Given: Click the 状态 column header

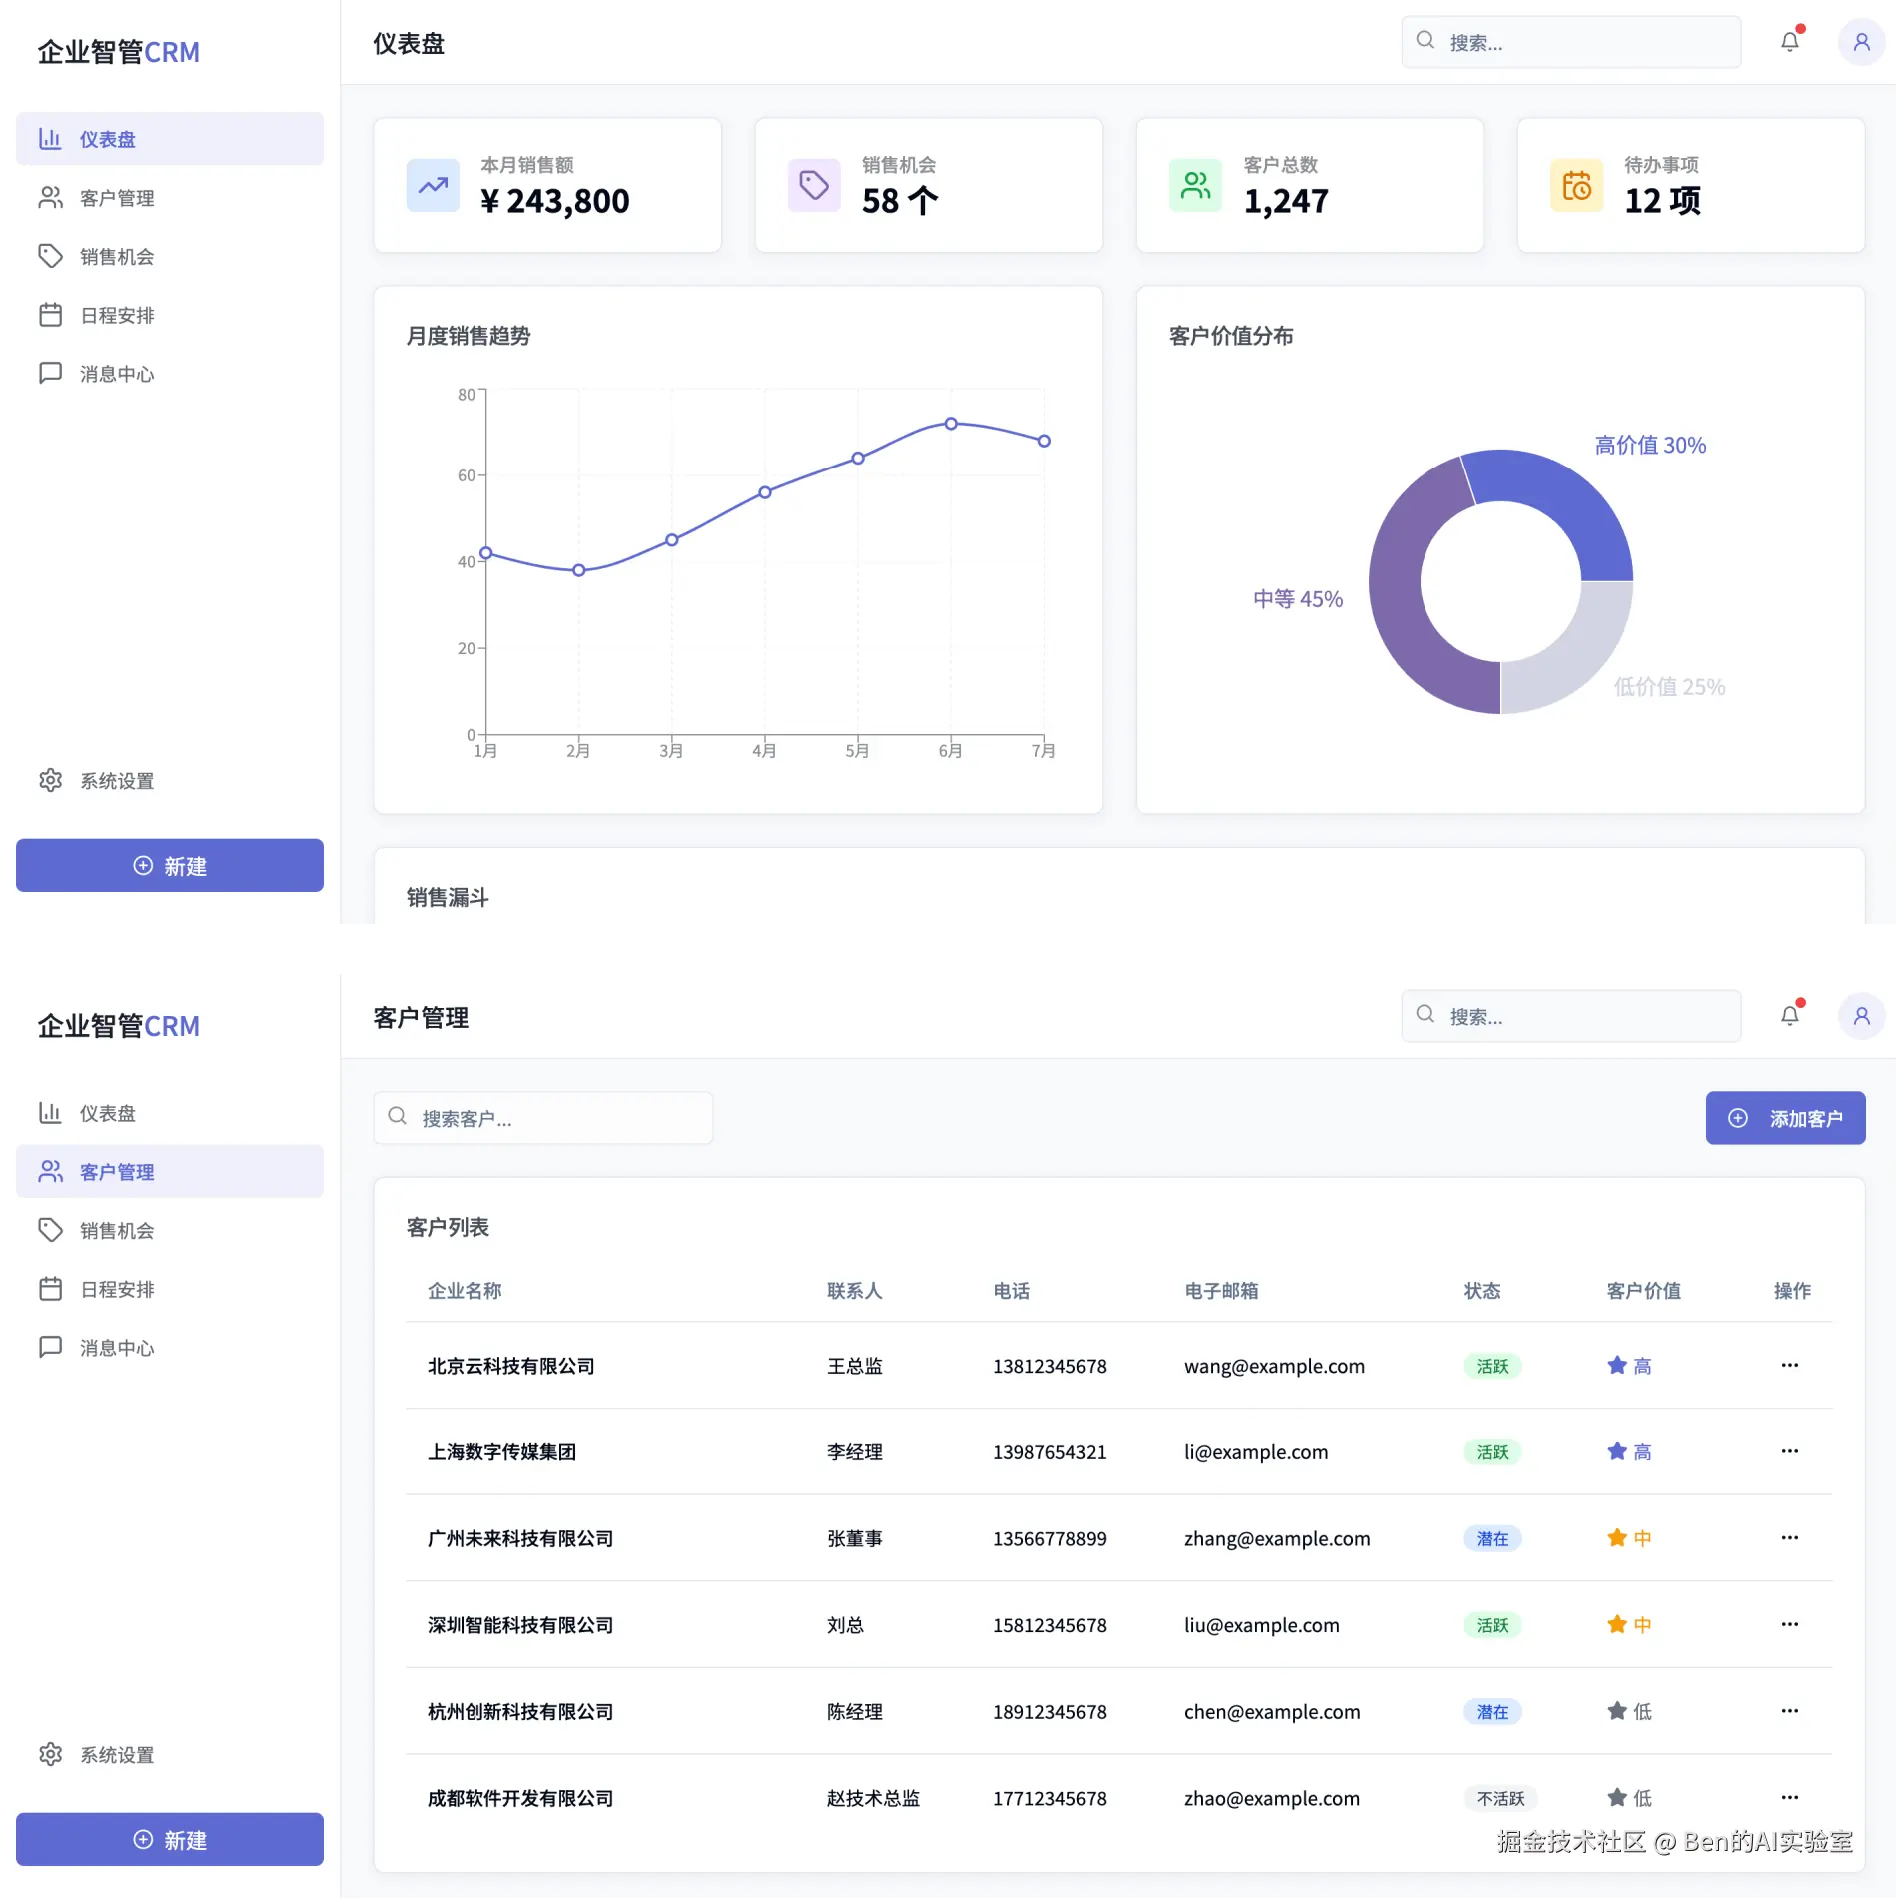Looking at the screenshot, I should [x=1482, y=1291].
